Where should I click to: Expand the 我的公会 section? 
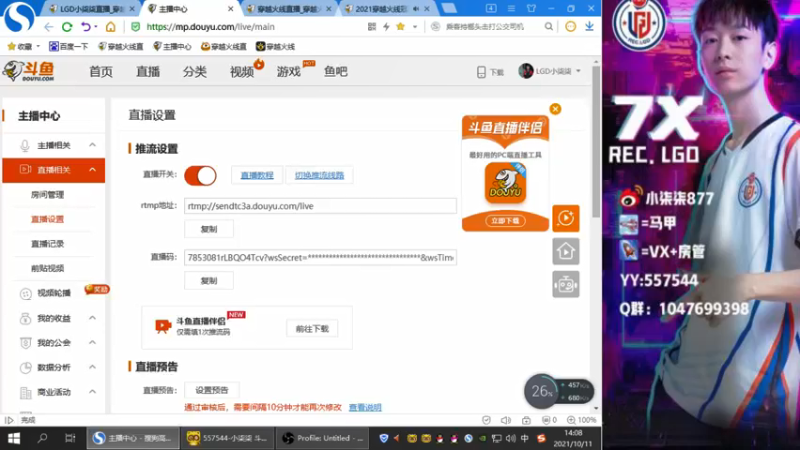pos(92,342)
